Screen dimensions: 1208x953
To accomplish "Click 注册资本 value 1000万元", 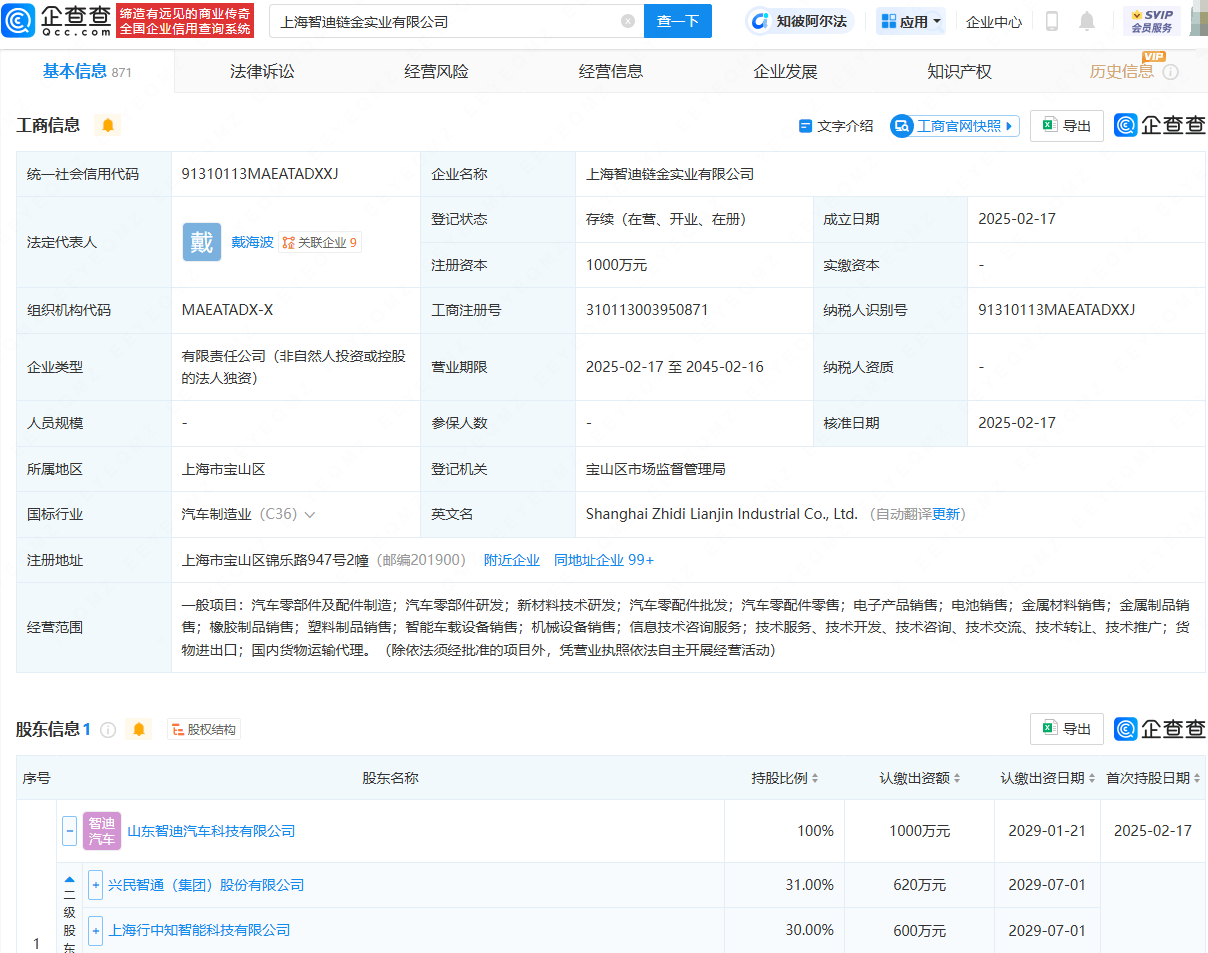I will tap(617, 265).
